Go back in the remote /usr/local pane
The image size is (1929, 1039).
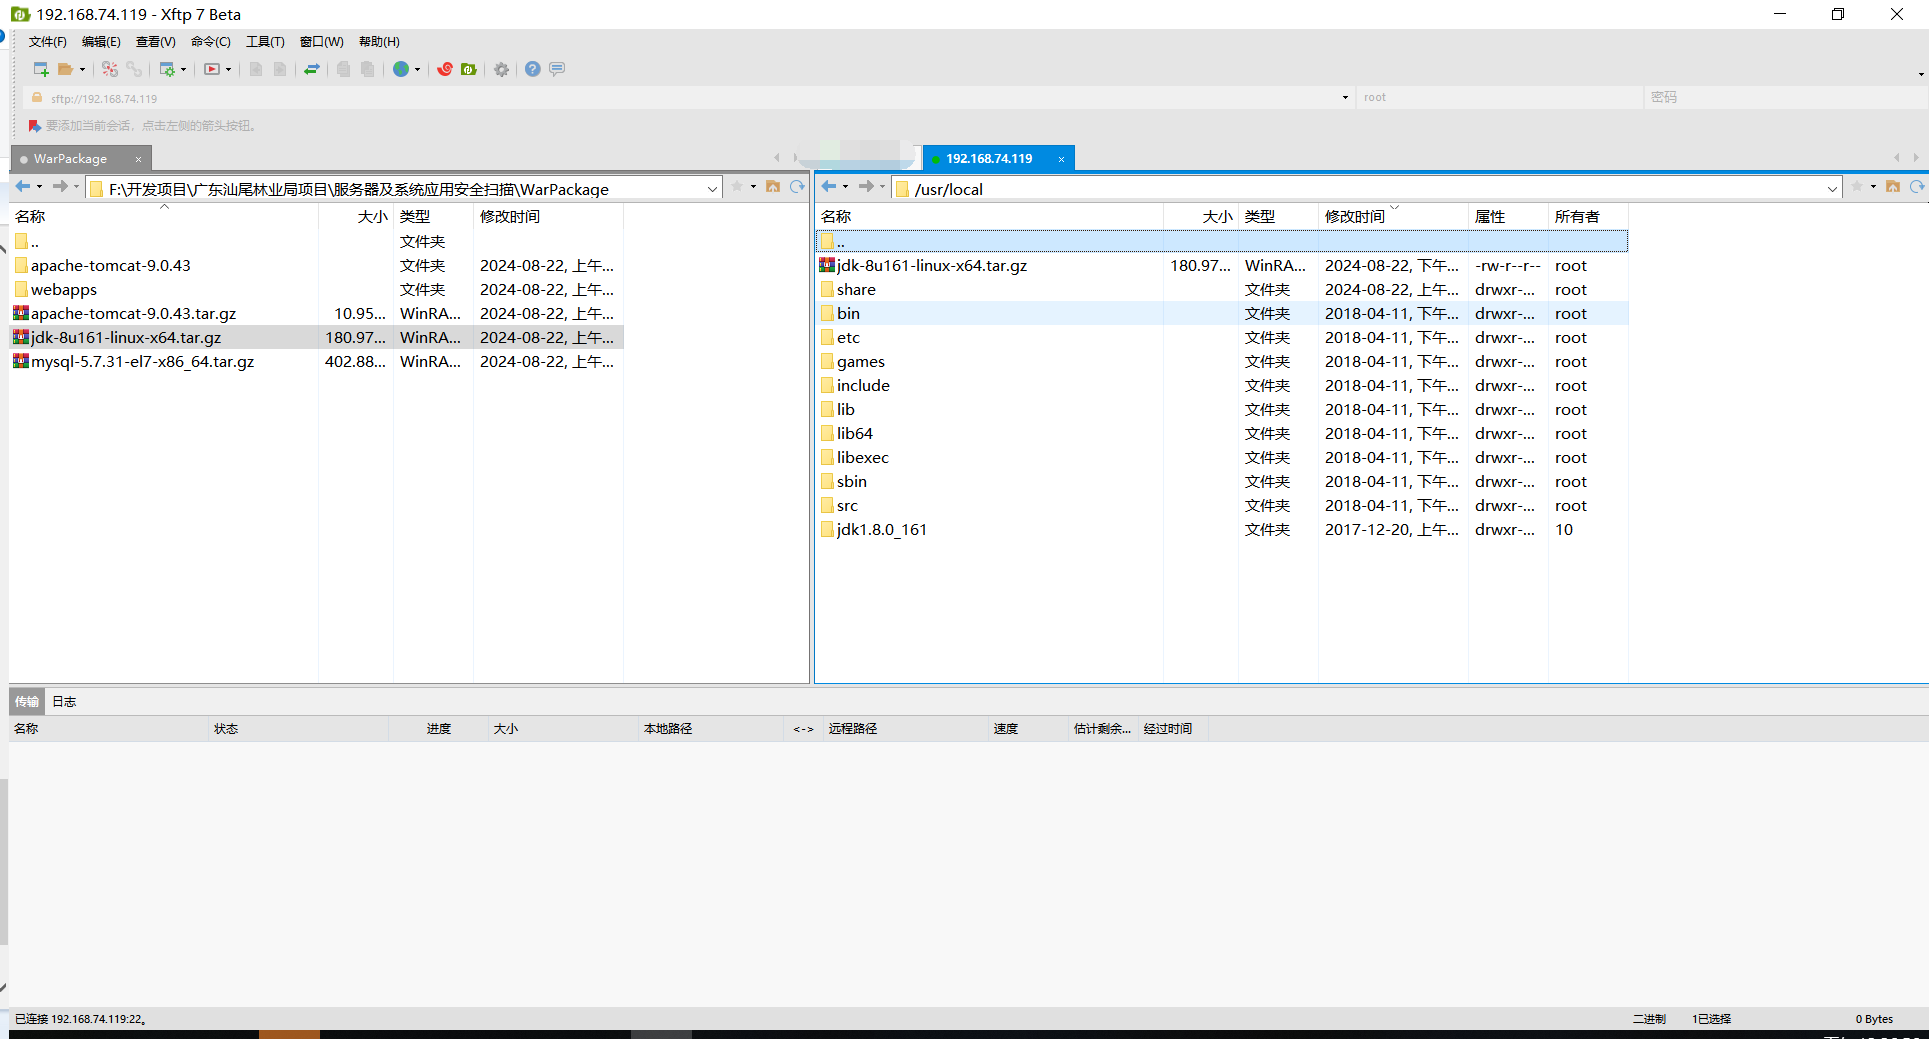click(x=829, y=187)
